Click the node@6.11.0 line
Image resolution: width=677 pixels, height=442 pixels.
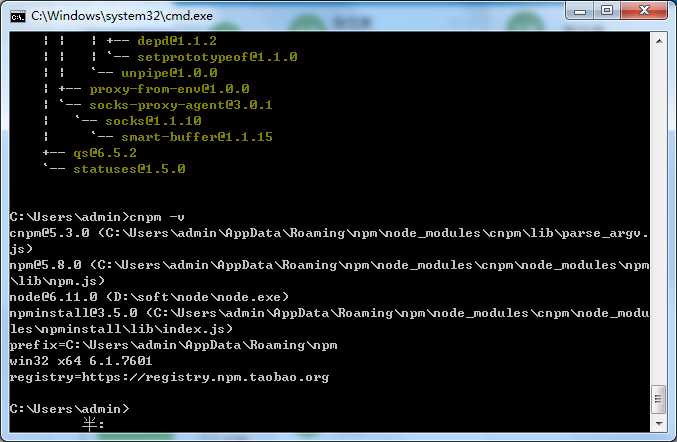pos(149,297)
